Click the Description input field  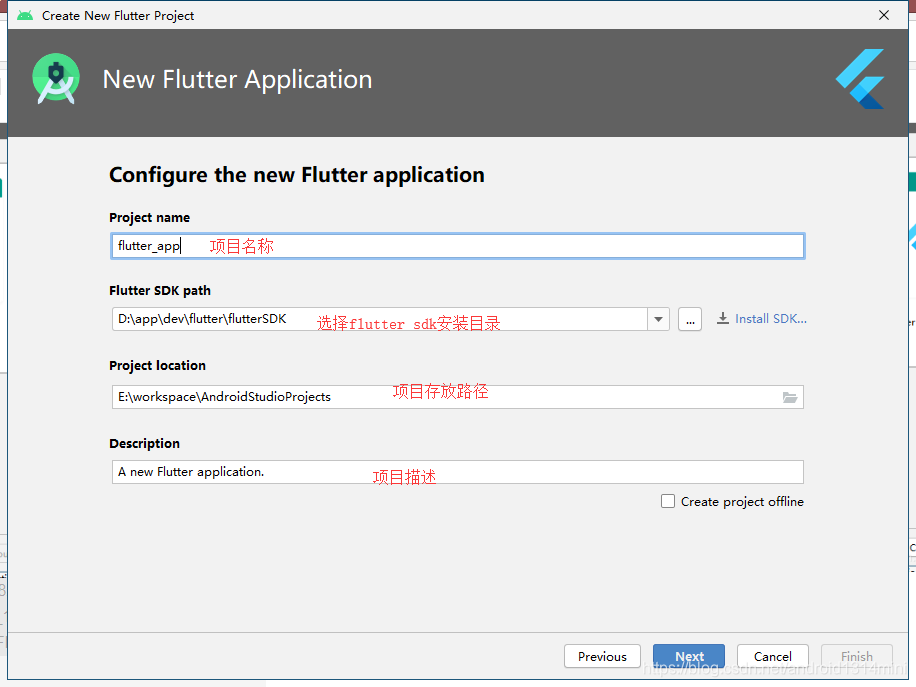click(457, 472)
